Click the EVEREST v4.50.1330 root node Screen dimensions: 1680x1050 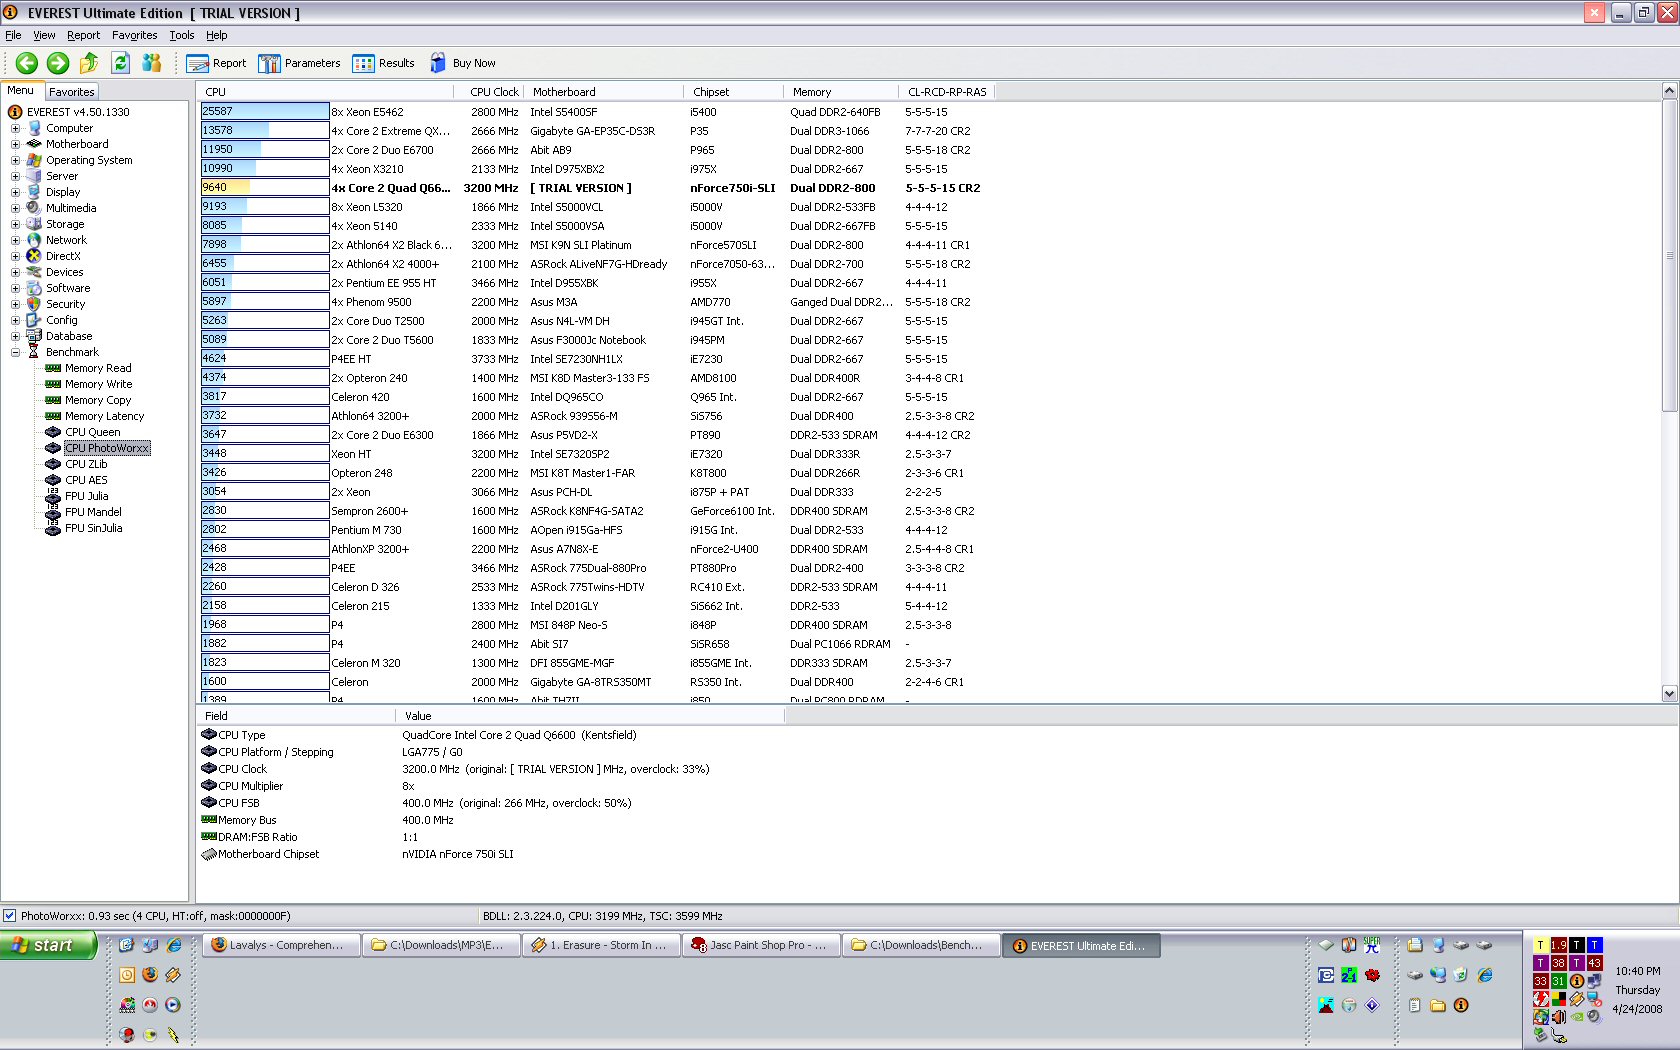pos(78,112)
